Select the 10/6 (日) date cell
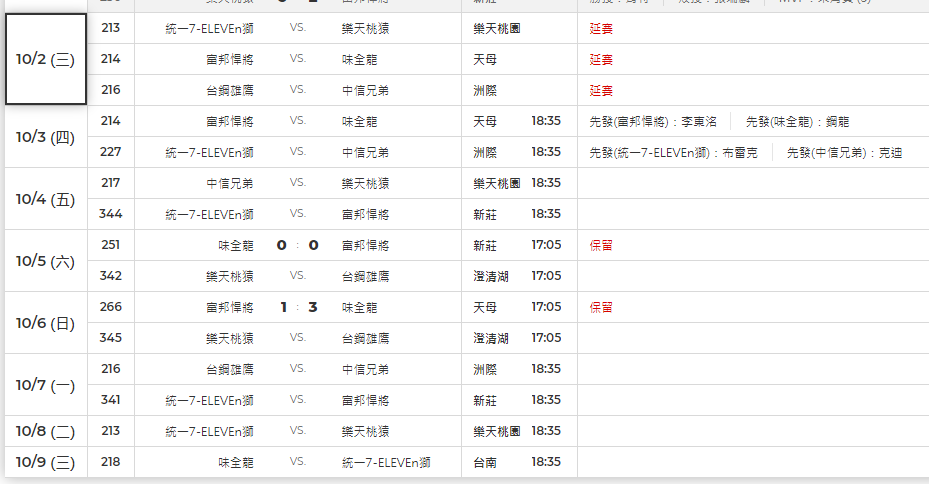 click(46, 323)
